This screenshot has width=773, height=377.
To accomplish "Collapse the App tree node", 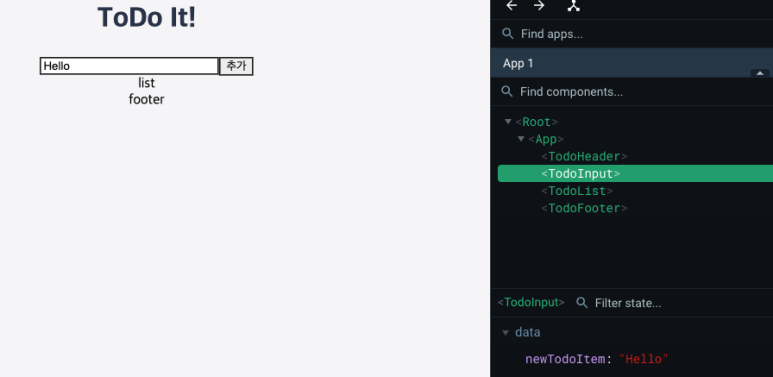I will (521, 139).
